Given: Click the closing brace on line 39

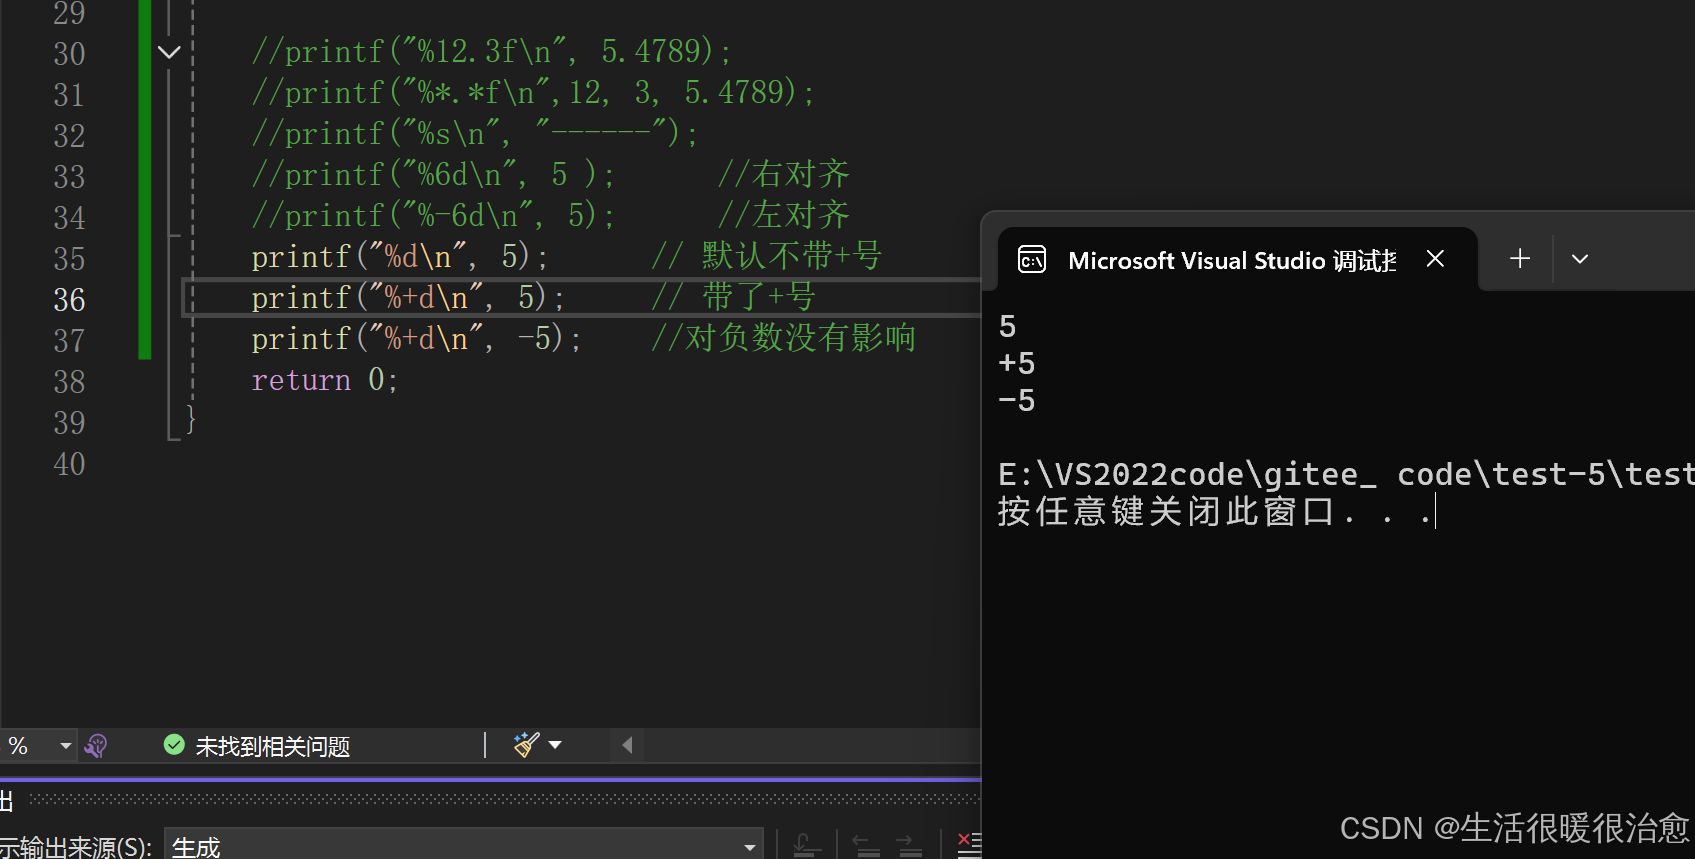Looking at the screenshot, I should tap(190, 419).
